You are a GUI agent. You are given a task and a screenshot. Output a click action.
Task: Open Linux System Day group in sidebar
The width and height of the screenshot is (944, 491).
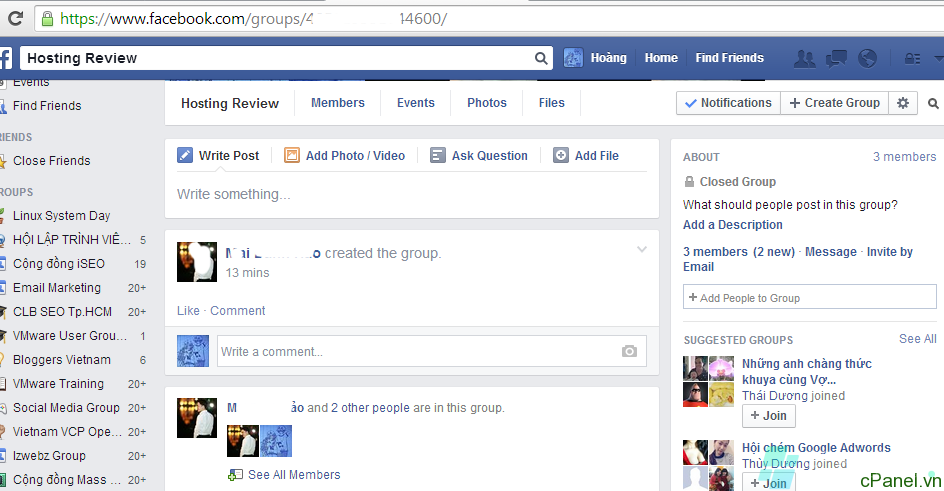61,215
